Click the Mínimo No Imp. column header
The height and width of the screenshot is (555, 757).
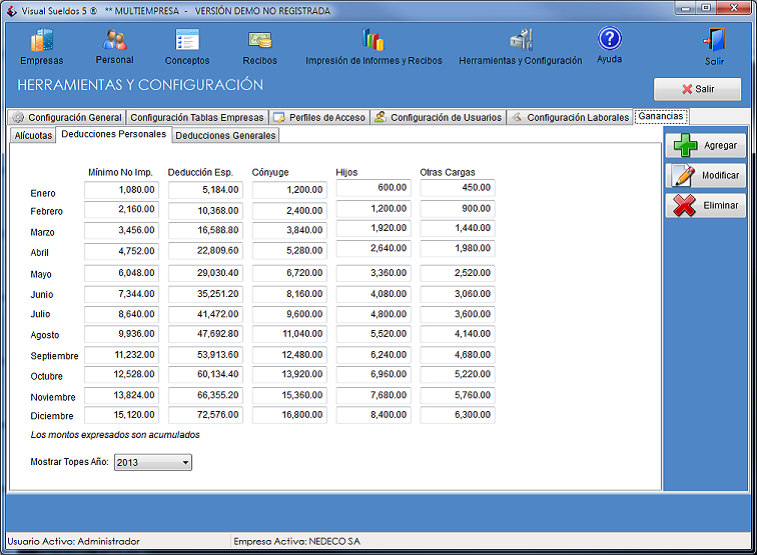coord(120,172)
